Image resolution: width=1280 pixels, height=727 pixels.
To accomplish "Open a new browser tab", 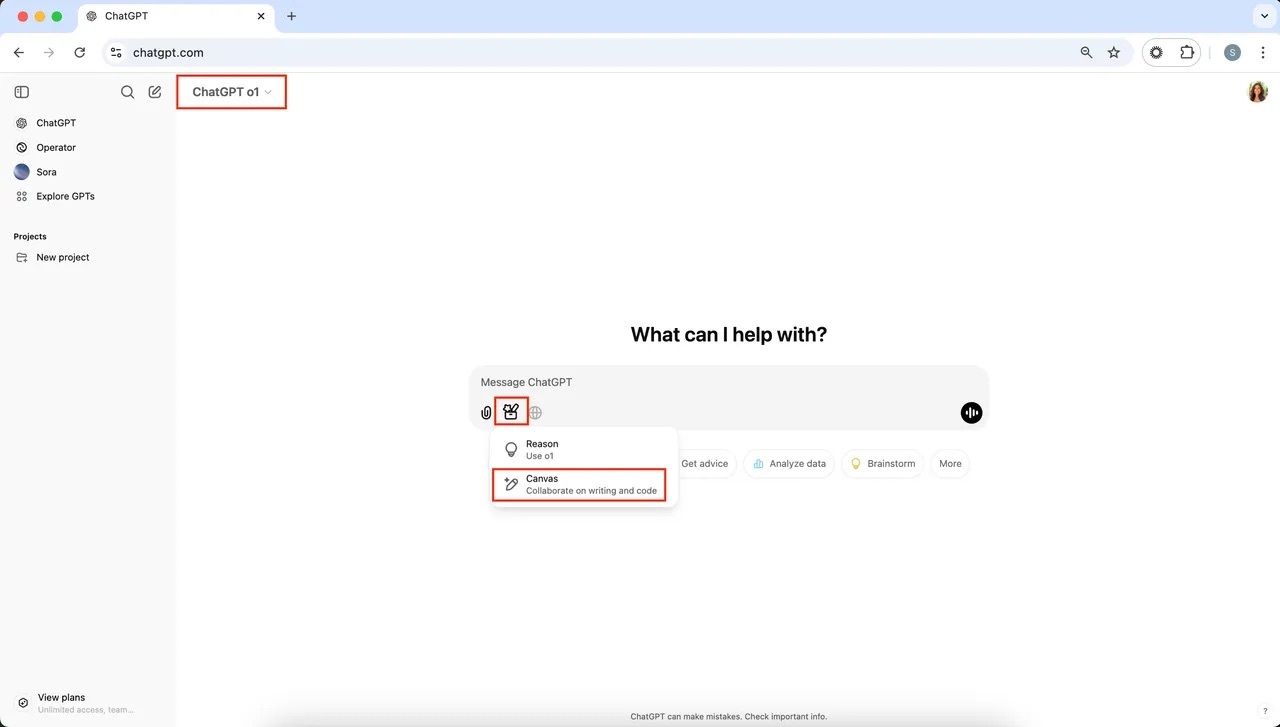I will click(x=291, y=17).
